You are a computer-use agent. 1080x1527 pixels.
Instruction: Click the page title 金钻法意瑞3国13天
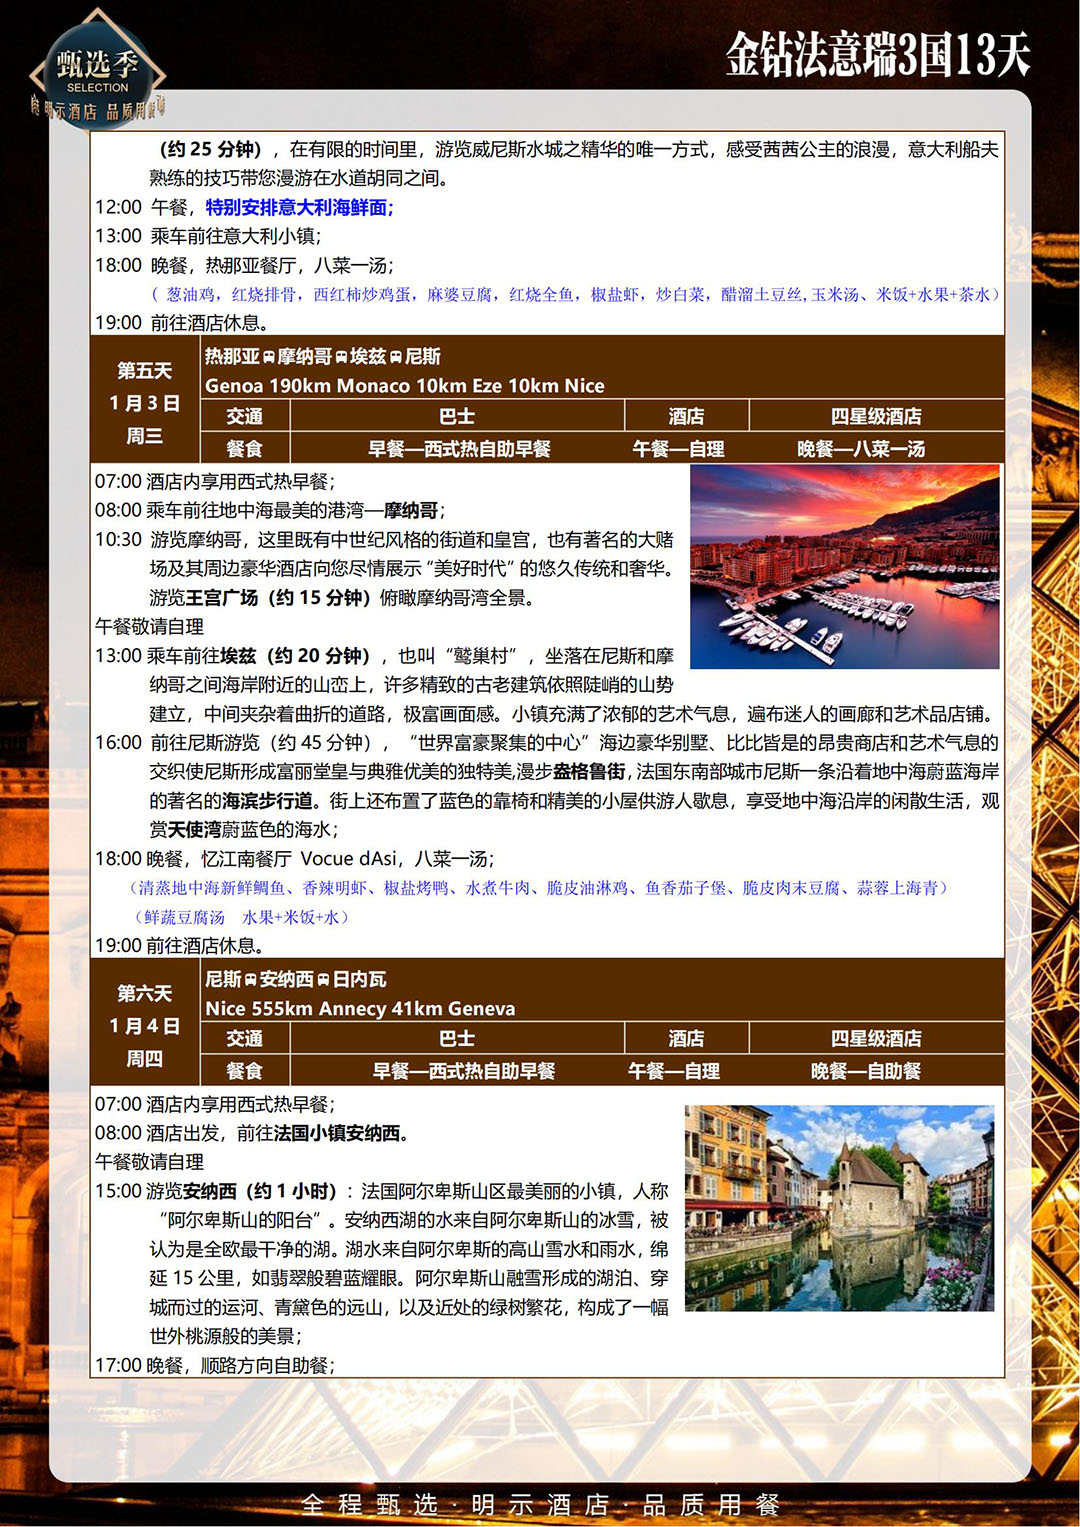tap(877, 54)
